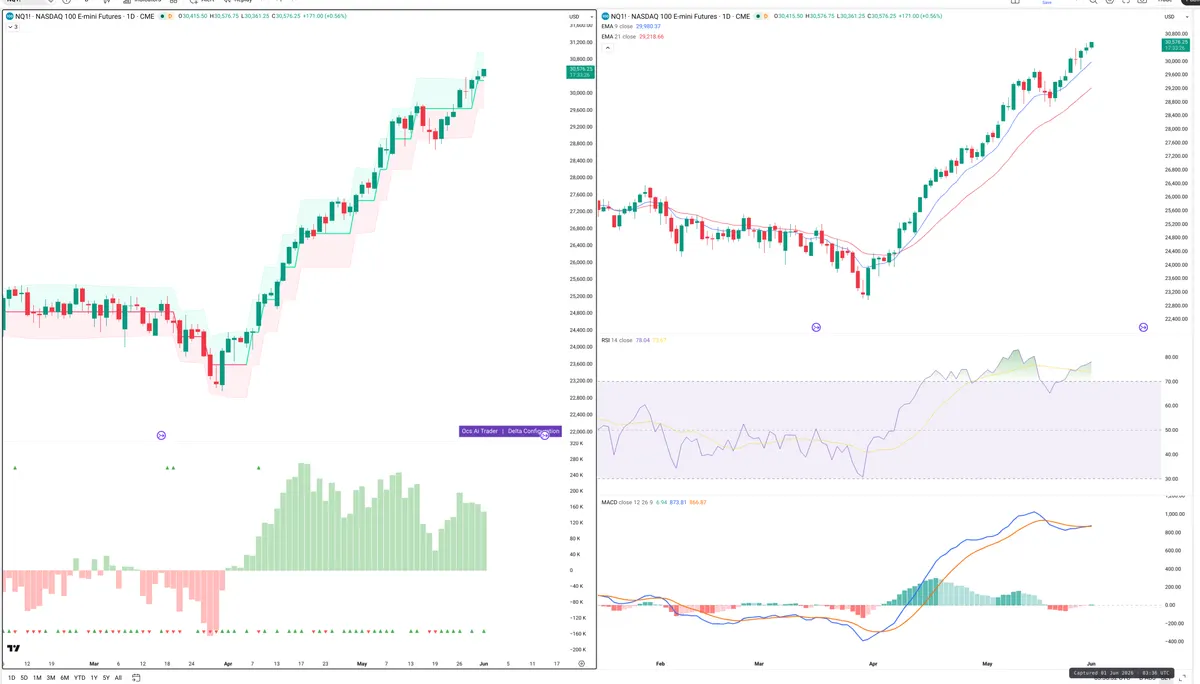Expand the collapsed legend showing 3 in left chart
Screen dimensions: 1200x684
(x=11, y=27)
